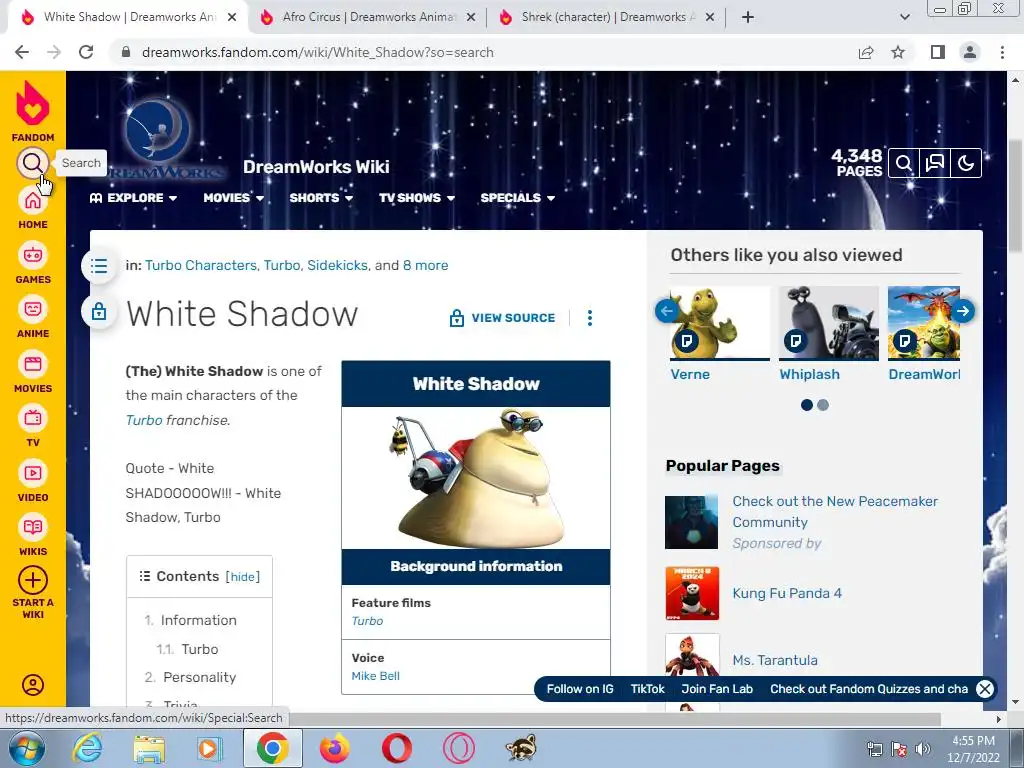Click the page protection lock icon
The height and width of the screenshot is (768, 1024).
point(99,312)
